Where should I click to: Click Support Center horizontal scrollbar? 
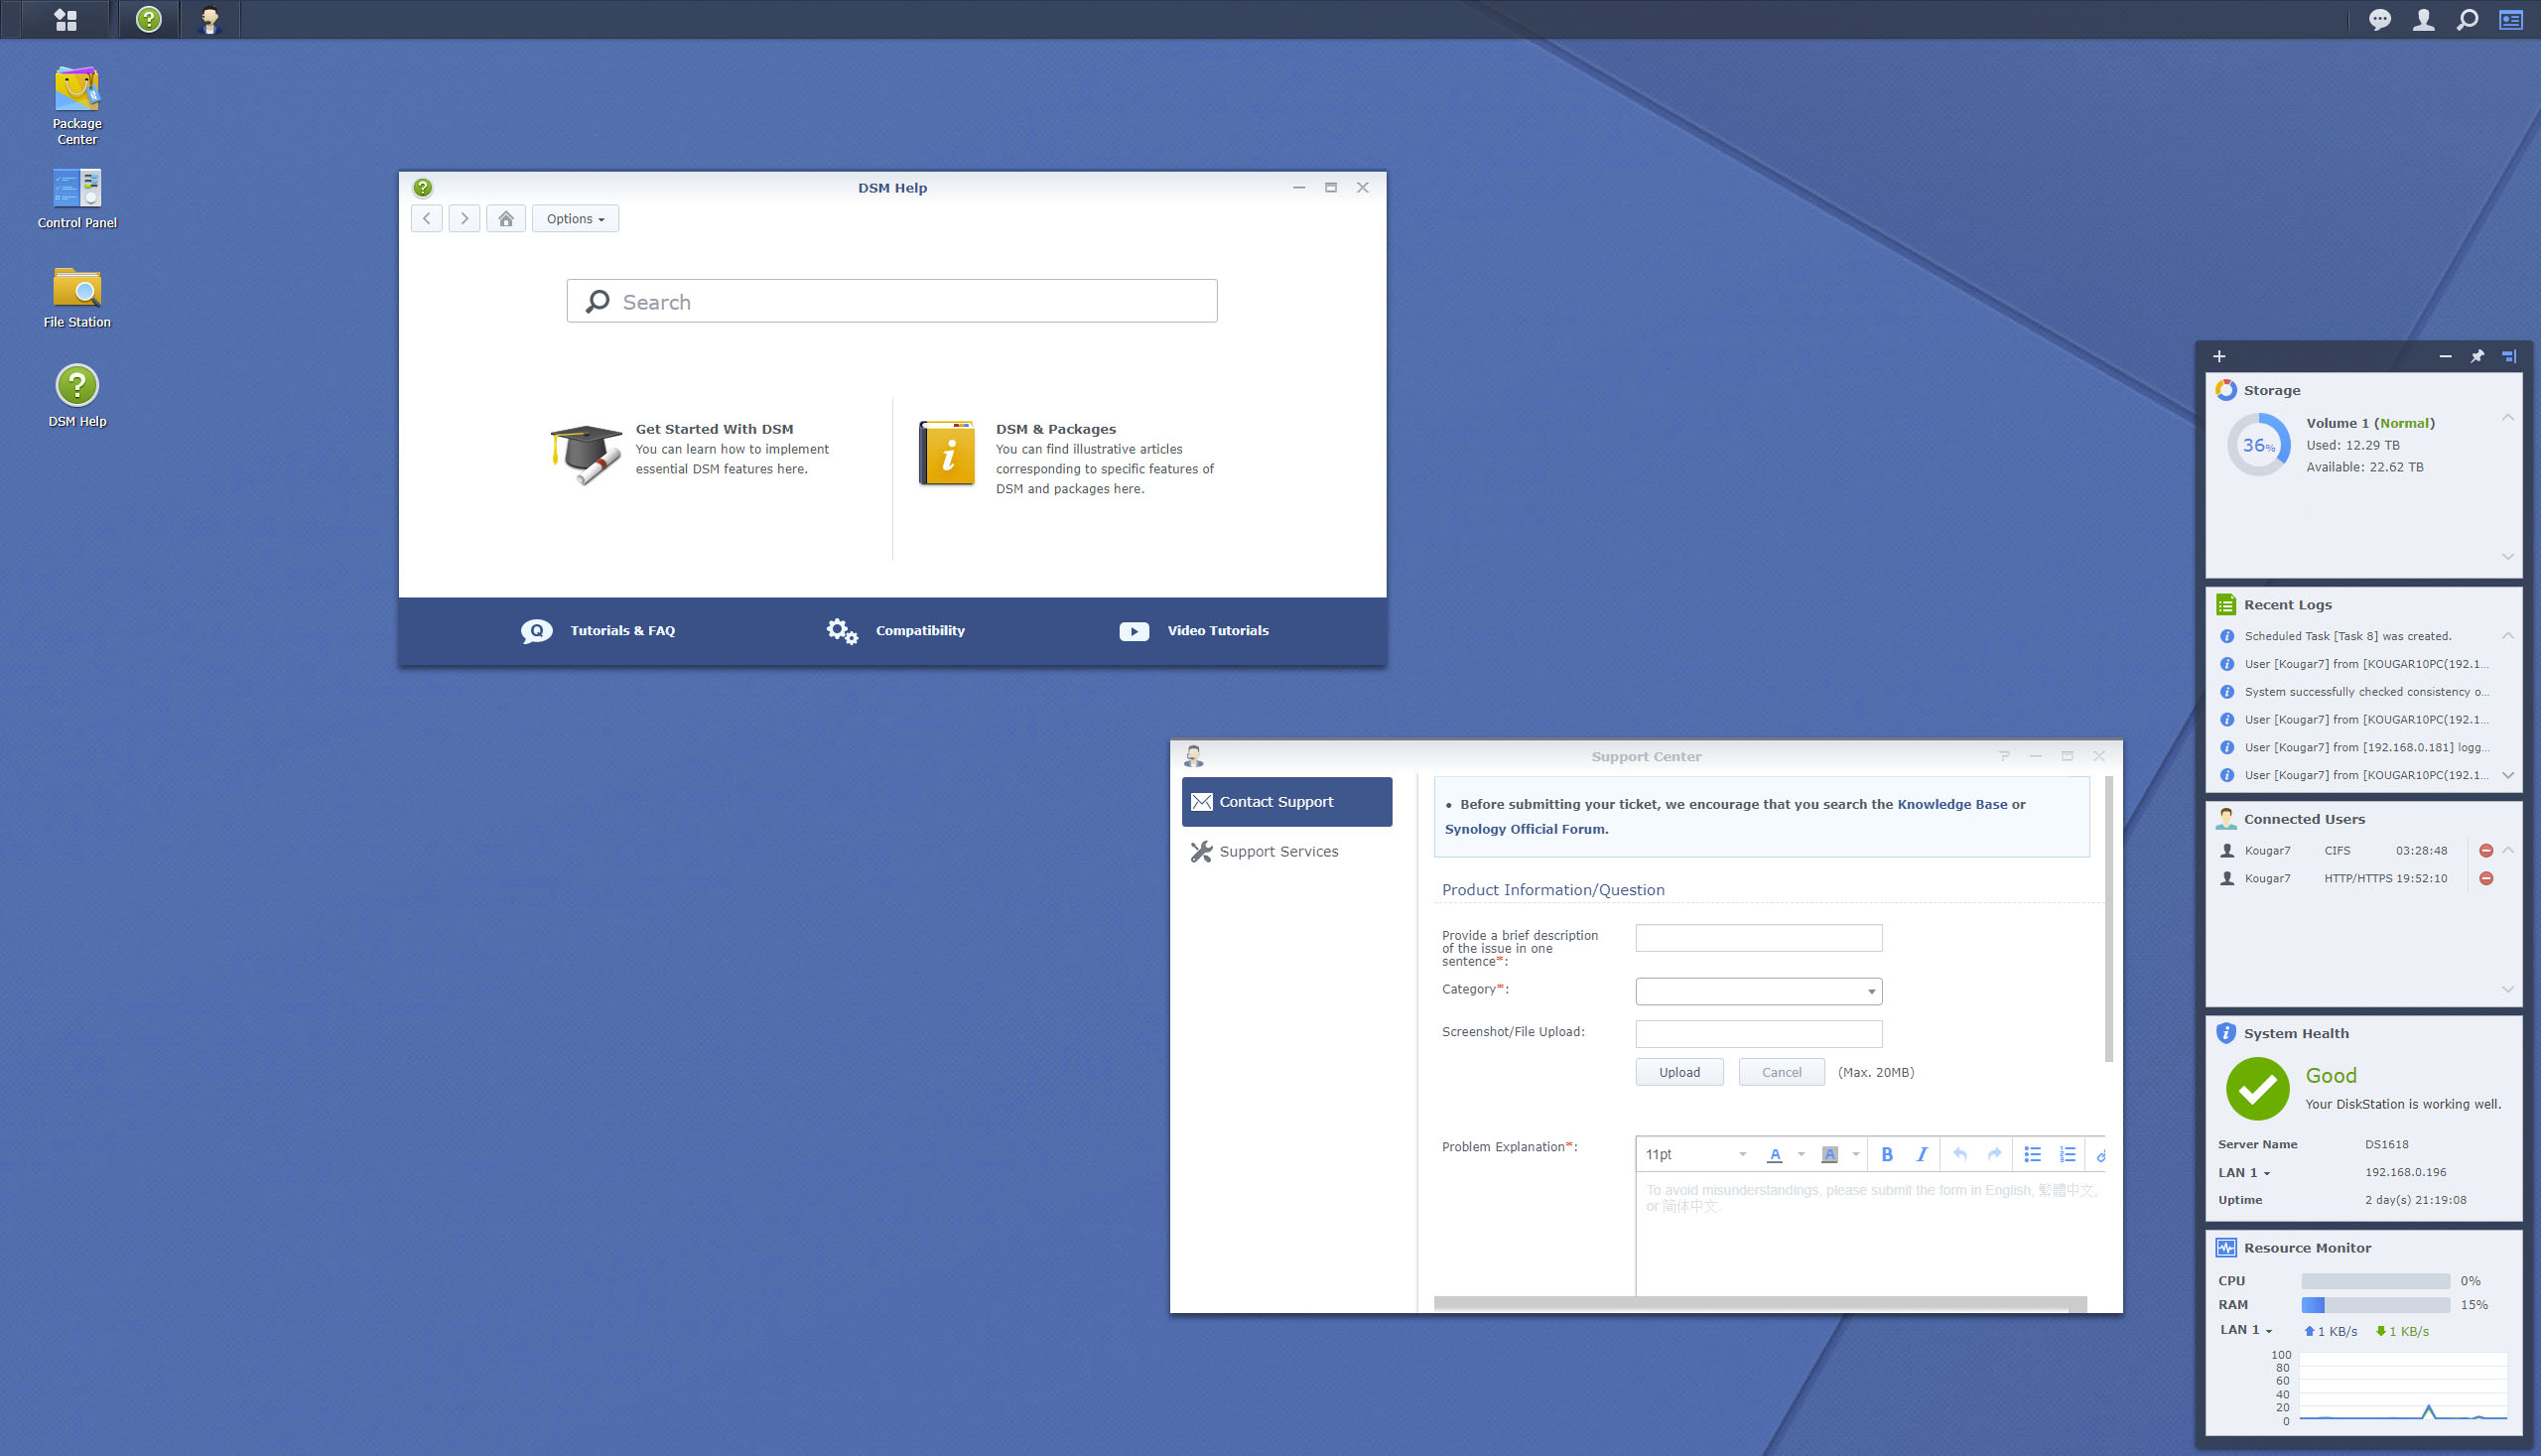(x=1760, y=1304)
